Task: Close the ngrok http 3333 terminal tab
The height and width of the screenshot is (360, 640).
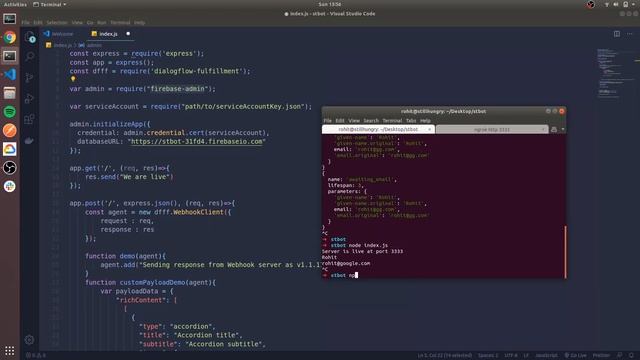Action: coord(543,129)
